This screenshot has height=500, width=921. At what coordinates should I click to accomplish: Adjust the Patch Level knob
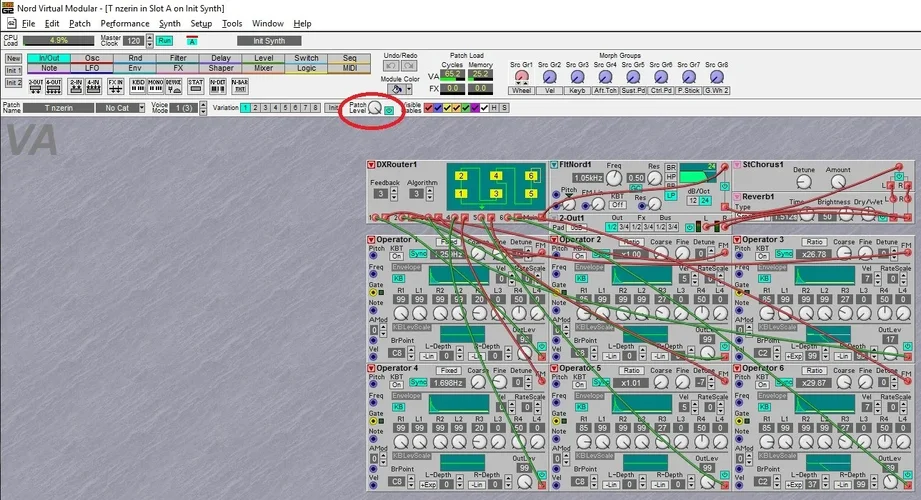click(x=374, y=108)
